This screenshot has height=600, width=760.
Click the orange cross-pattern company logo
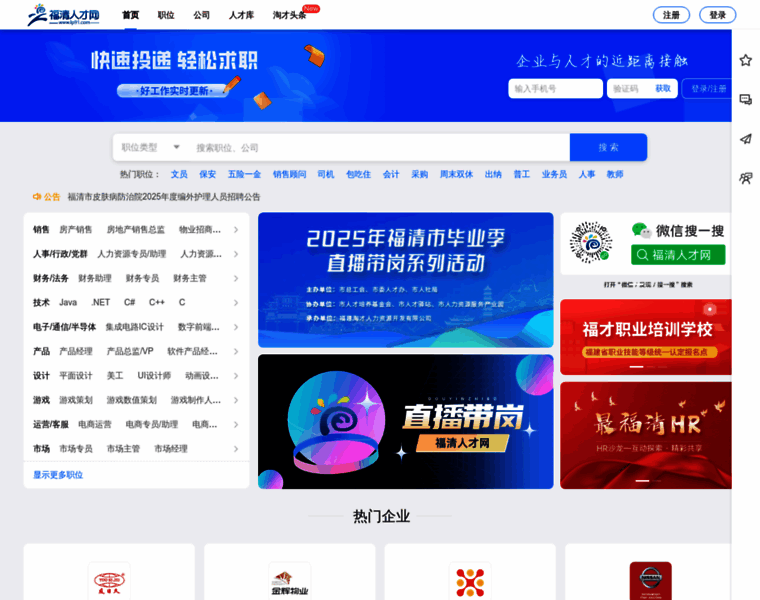[470, 582]
